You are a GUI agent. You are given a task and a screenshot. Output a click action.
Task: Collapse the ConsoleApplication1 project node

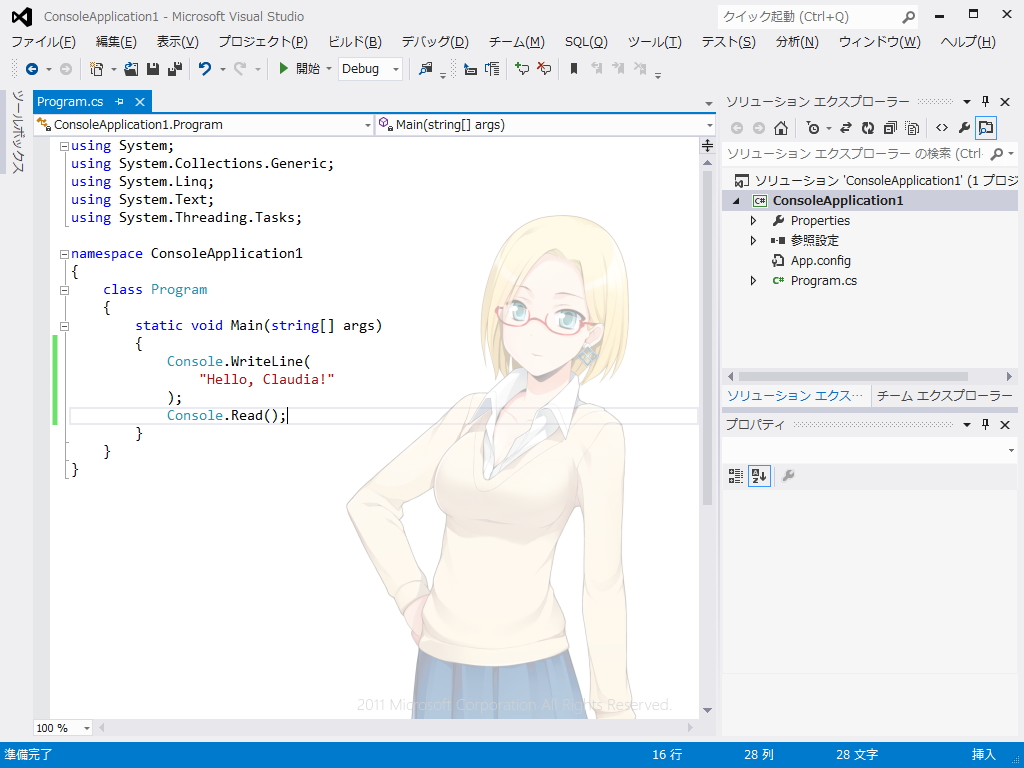click(737, 201)
